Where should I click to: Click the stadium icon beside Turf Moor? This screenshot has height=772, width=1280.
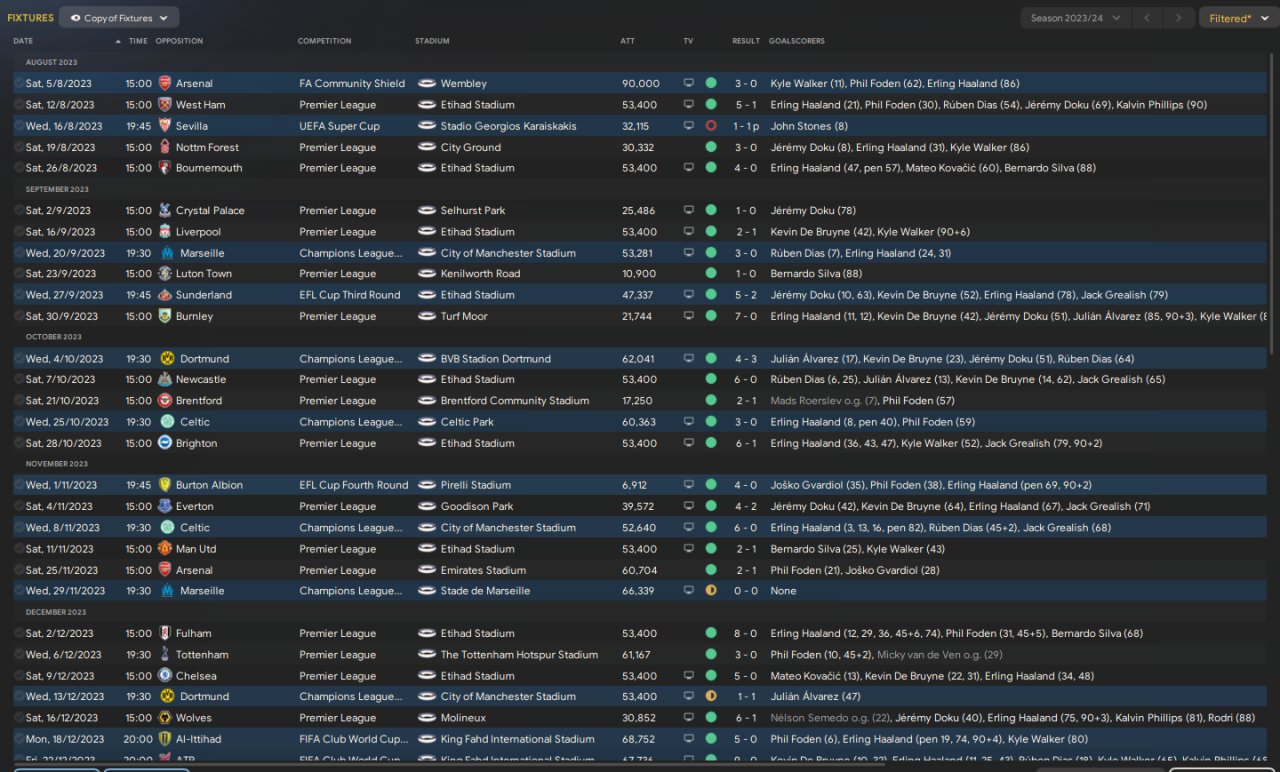427,316
